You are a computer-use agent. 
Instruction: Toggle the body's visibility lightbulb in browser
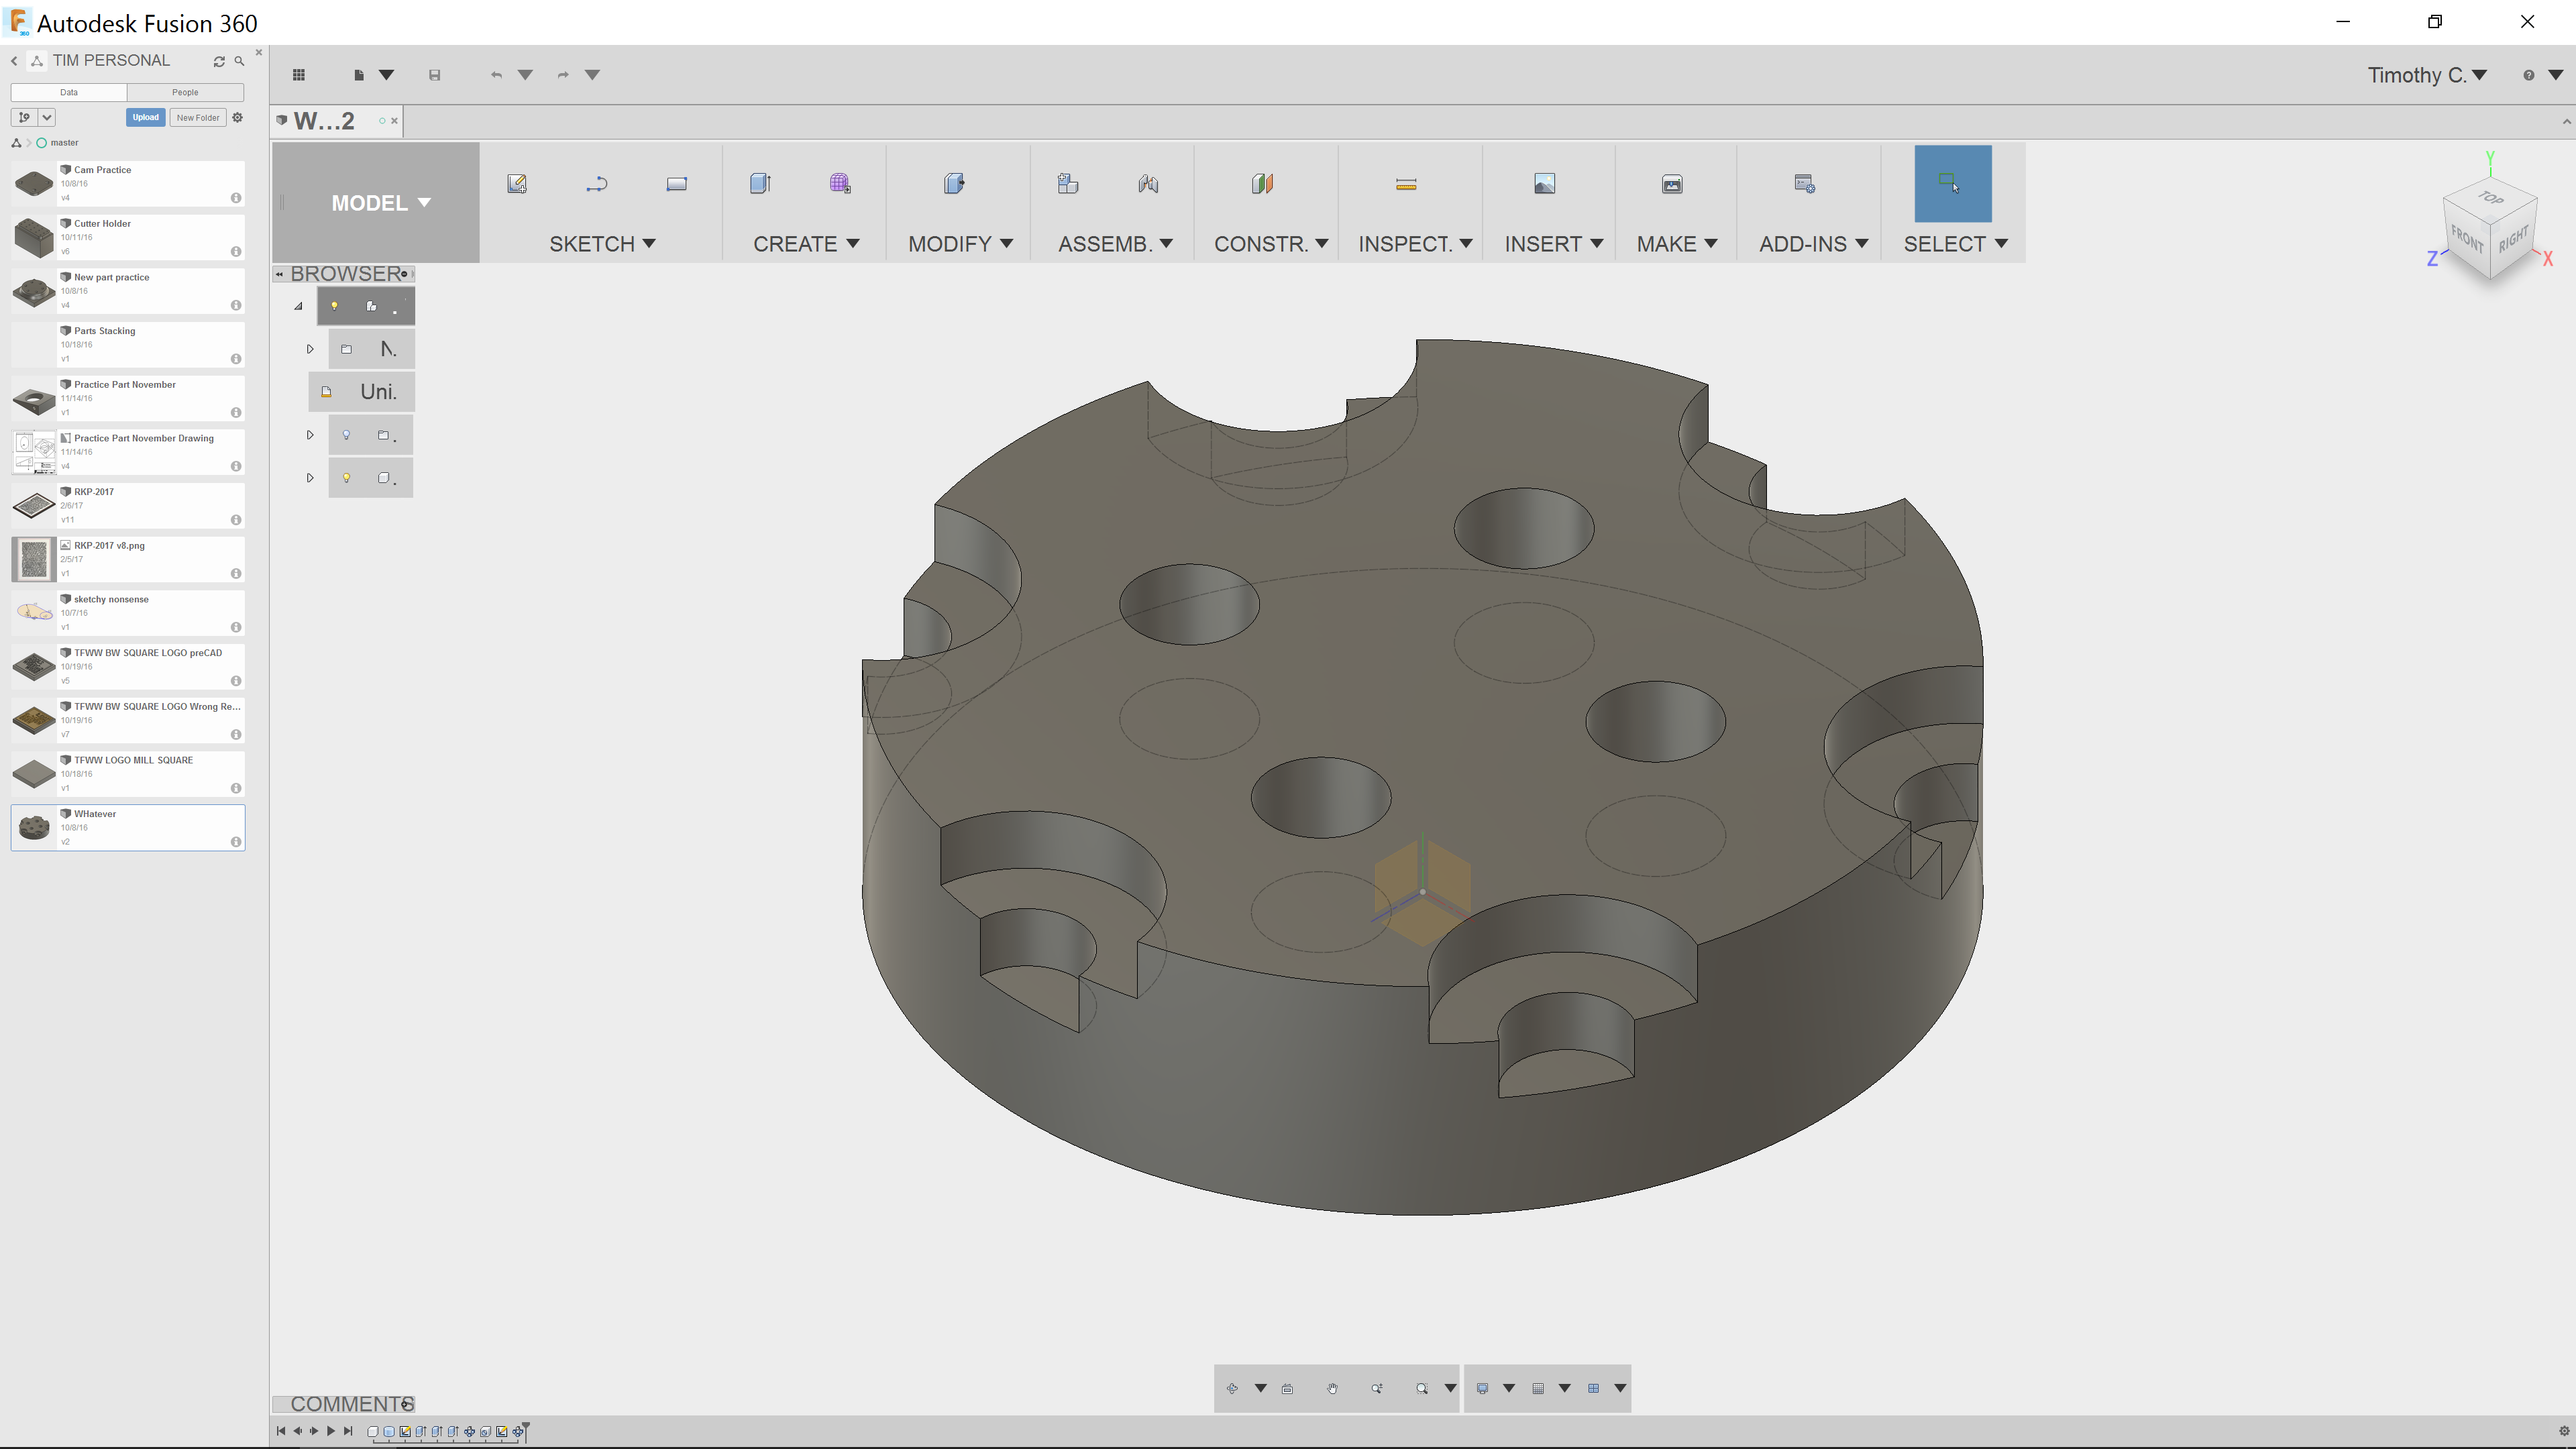click(x=347, y=477)
